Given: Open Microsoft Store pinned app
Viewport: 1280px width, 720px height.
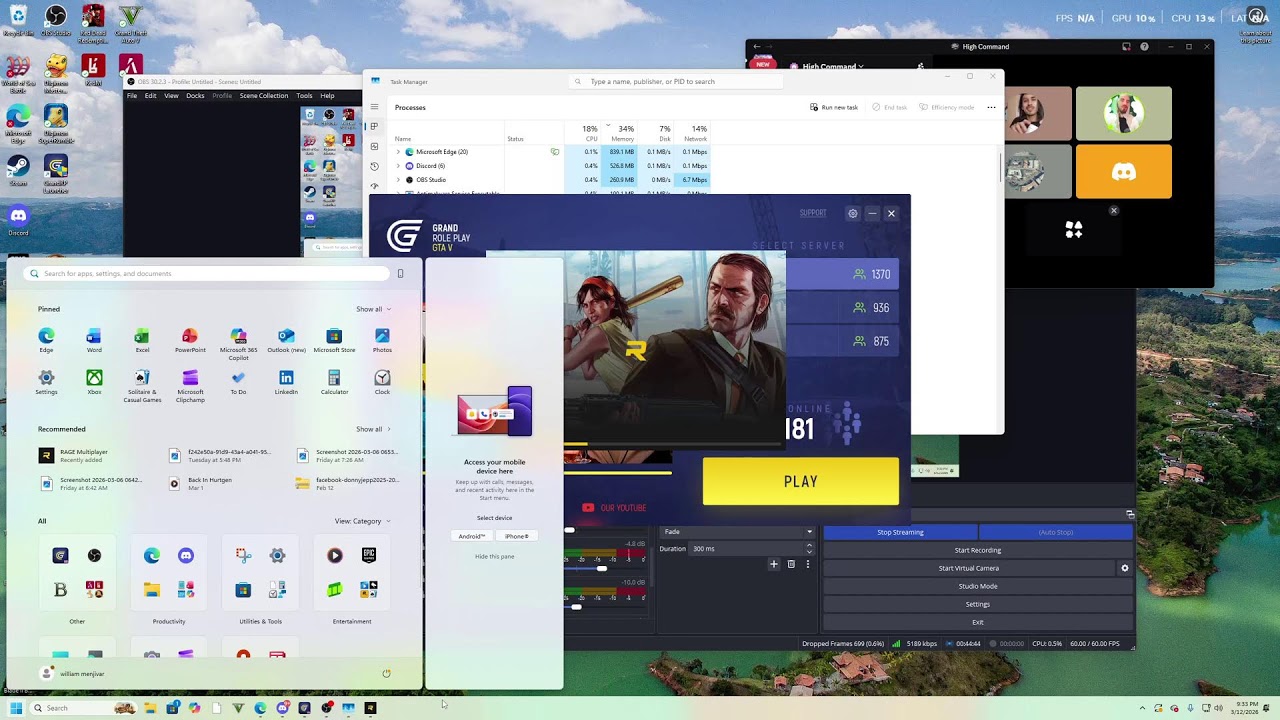Looking at the screenshot, I should (x=334, y=340).
